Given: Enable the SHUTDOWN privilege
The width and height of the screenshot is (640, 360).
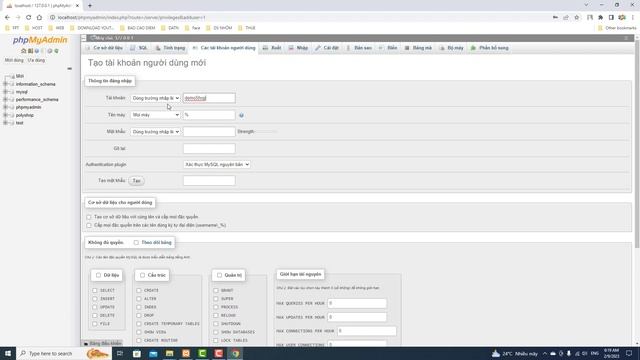Looking at the screenshot, I should [x=216, y=324].
